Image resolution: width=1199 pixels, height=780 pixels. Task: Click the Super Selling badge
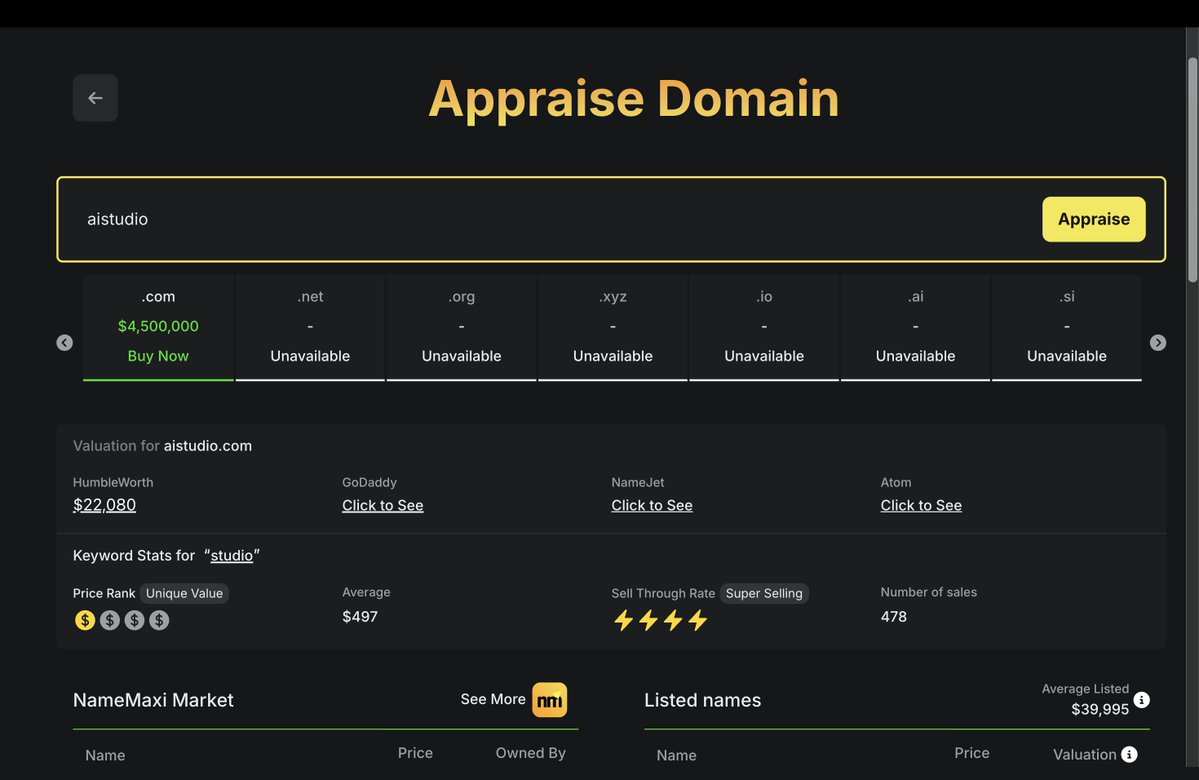(x=764, y=593)
